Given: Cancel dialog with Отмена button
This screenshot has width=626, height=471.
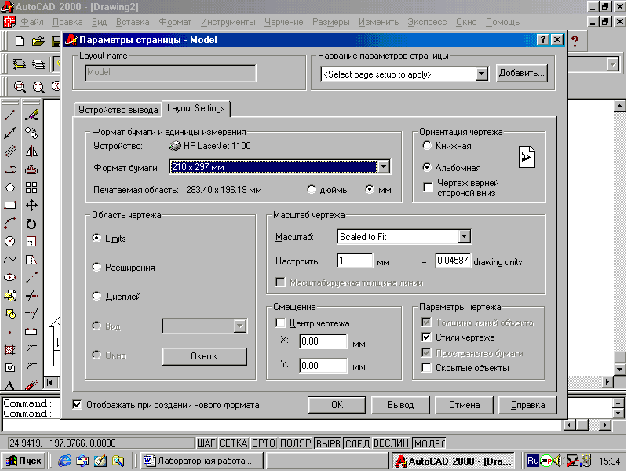Looking at the screenshot, I should point(464,405).
